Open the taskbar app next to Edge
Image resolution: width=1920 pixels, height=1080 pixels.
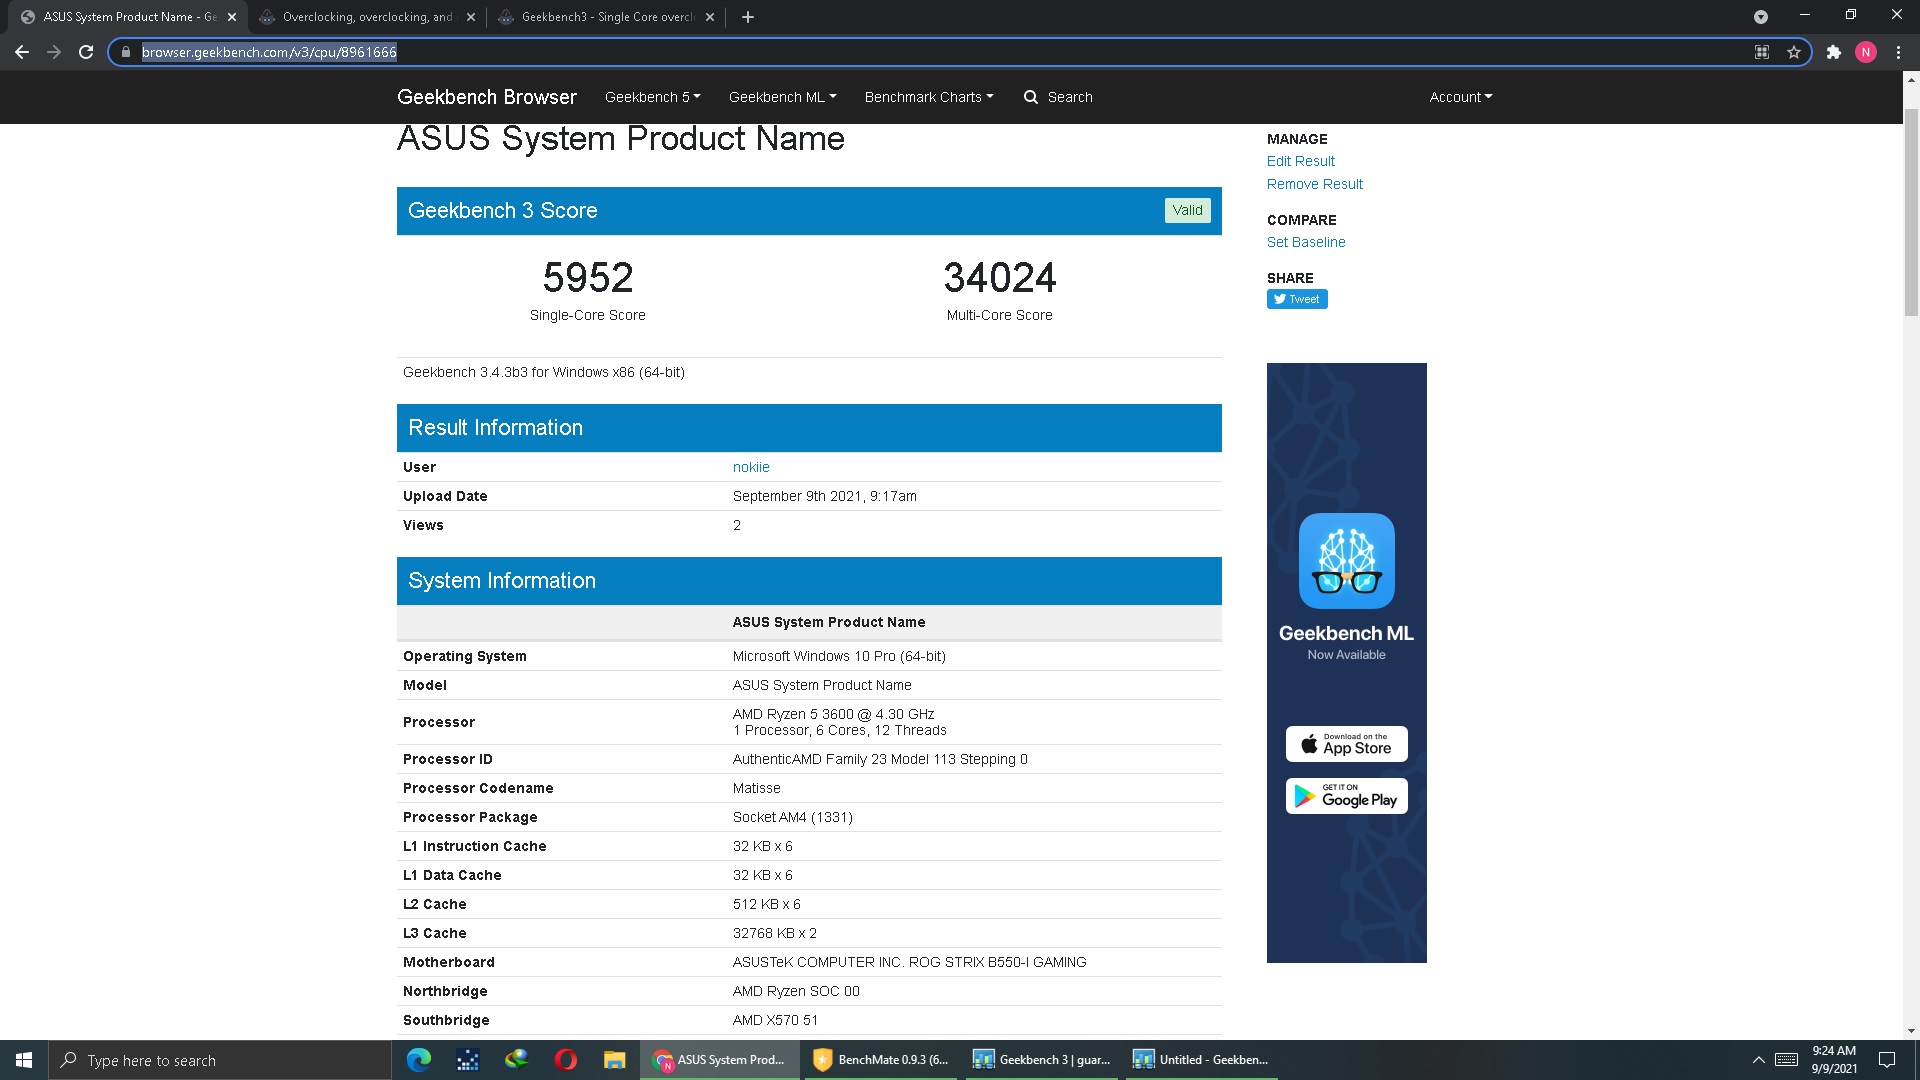467,1060
